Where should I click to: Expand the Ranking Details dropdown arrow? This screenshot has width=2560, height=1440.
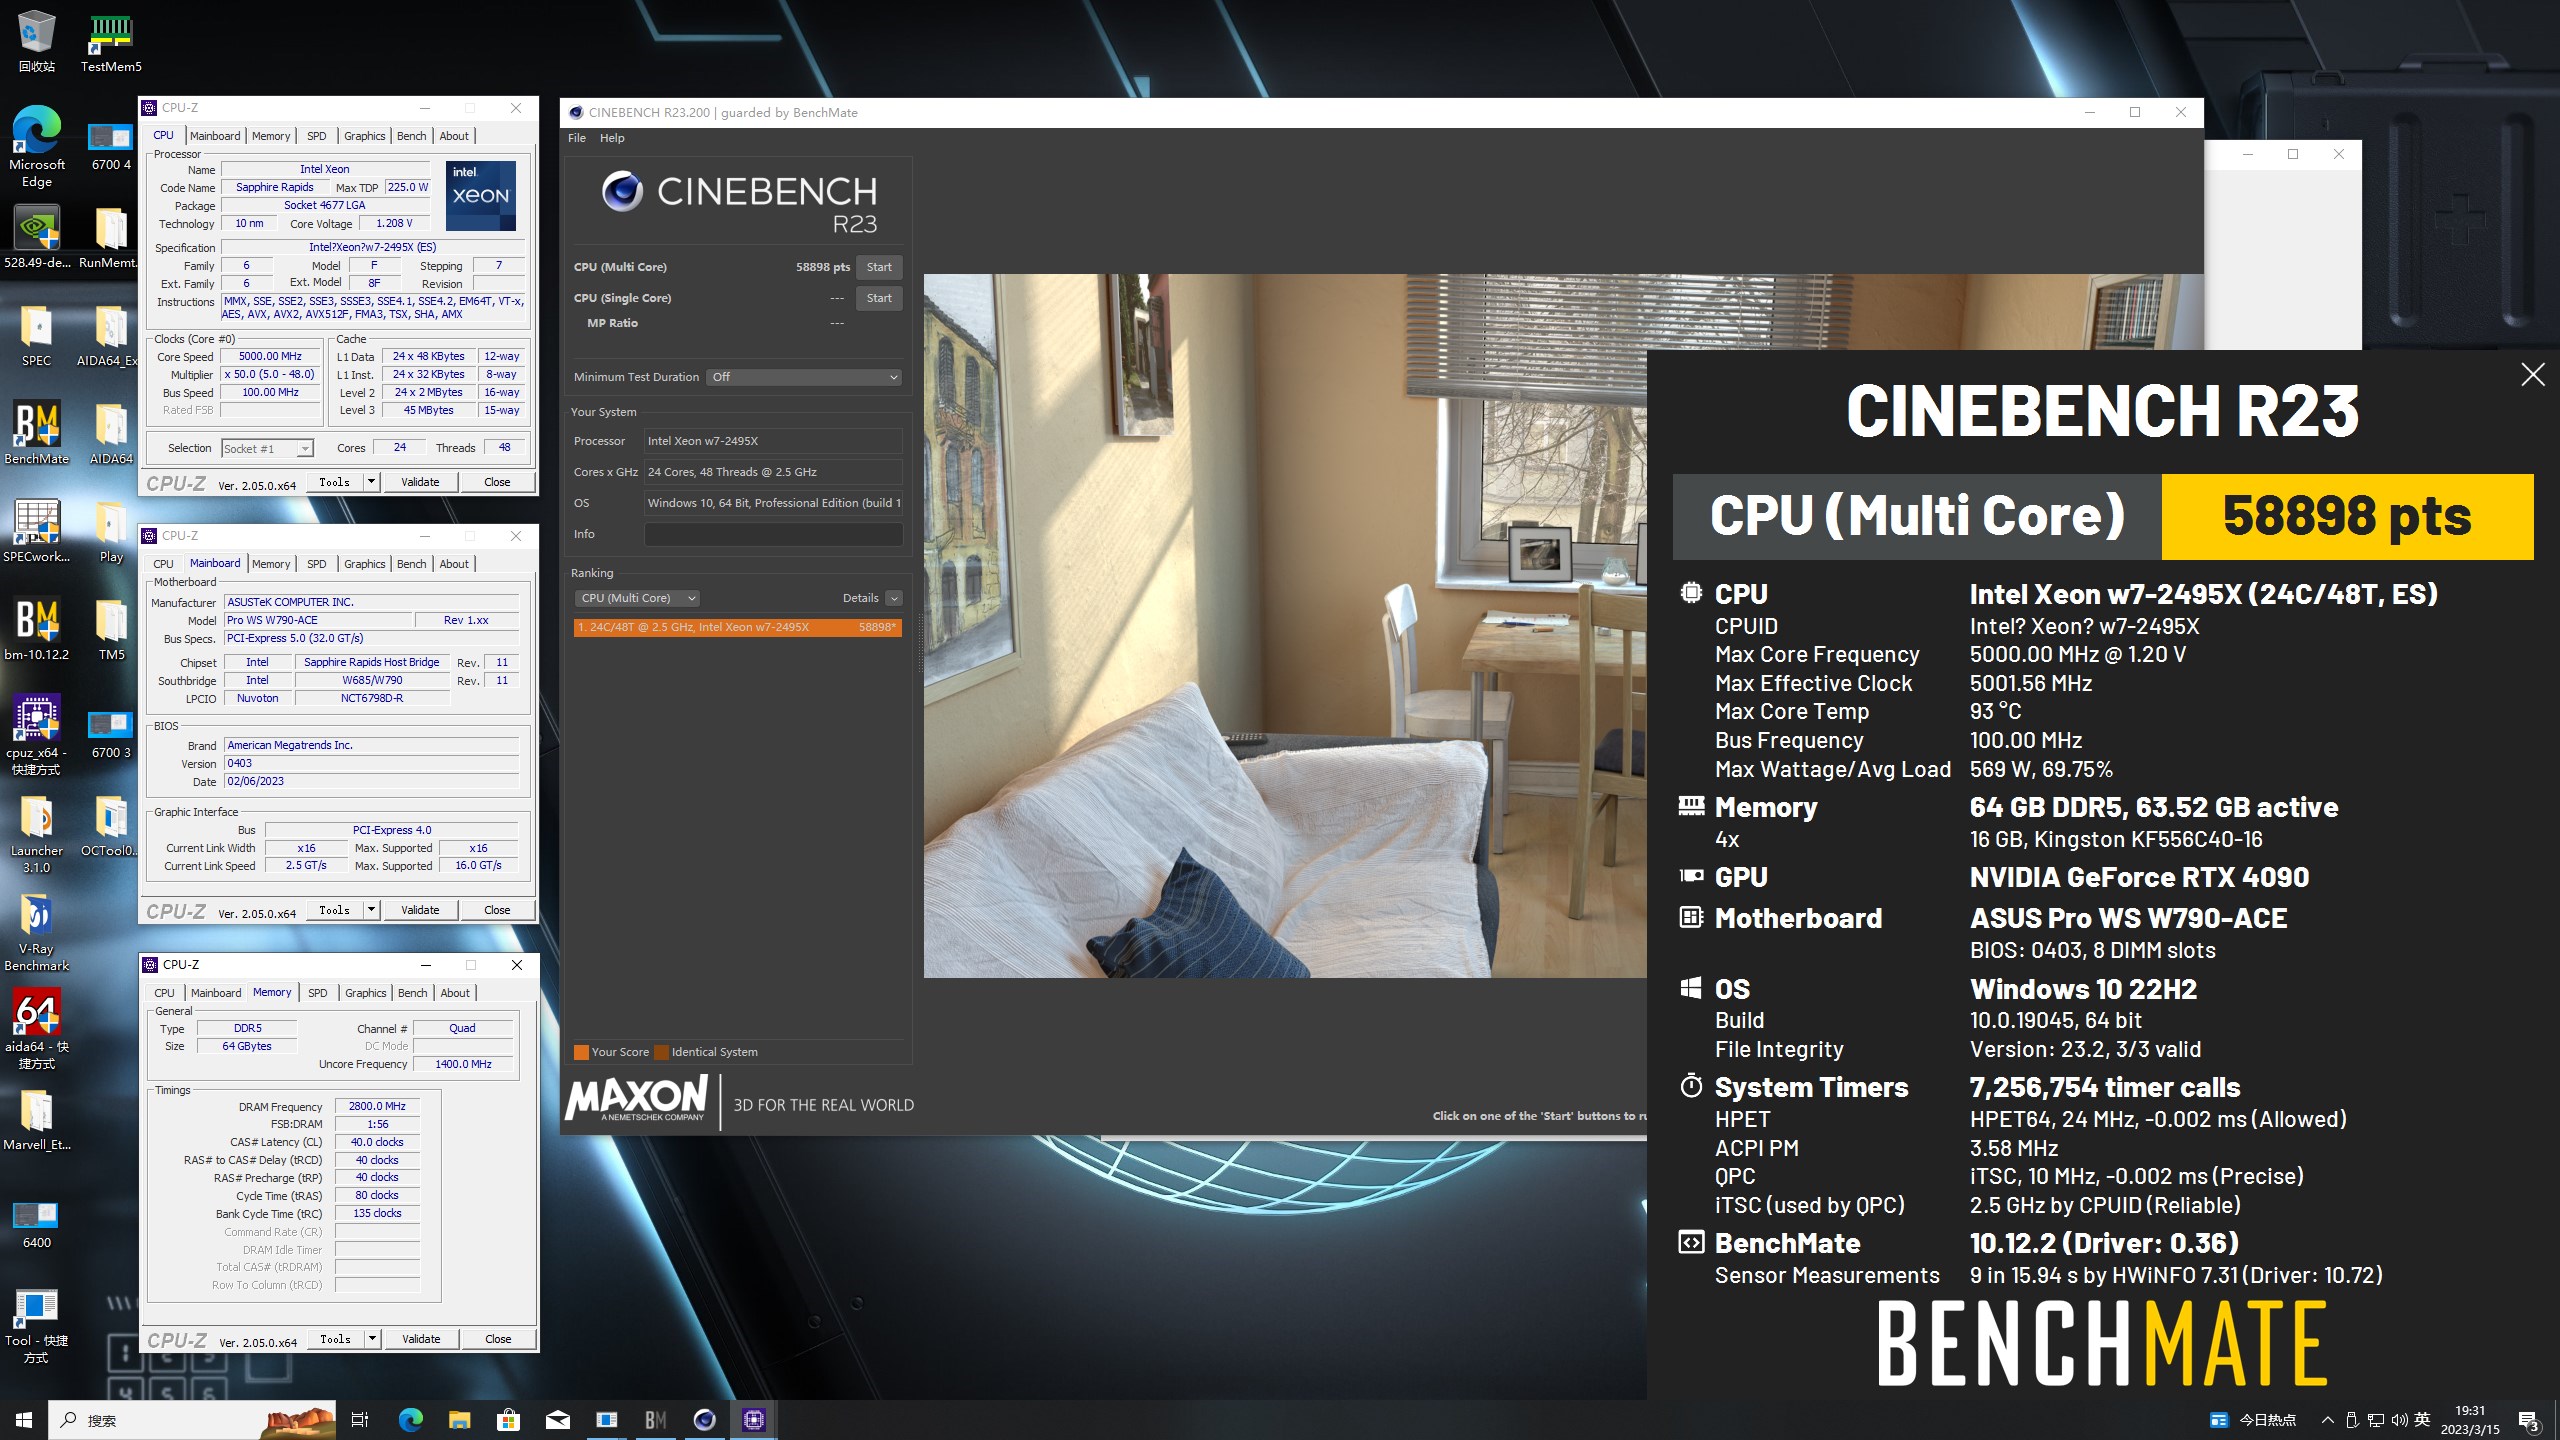click(894, 598)
